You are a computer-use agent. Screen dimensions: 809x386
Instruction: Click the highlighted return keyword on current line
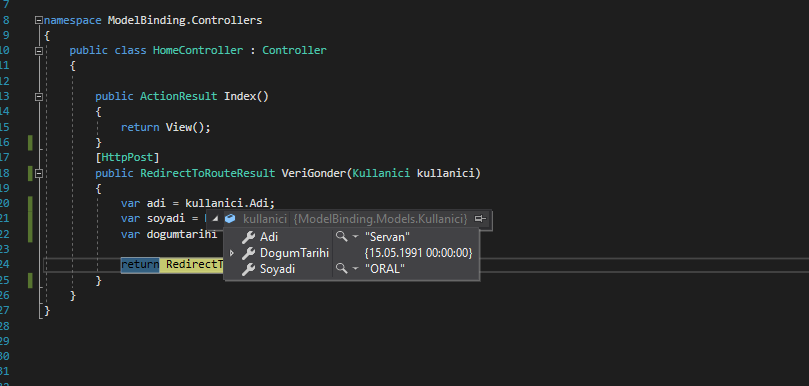point(140,264)
